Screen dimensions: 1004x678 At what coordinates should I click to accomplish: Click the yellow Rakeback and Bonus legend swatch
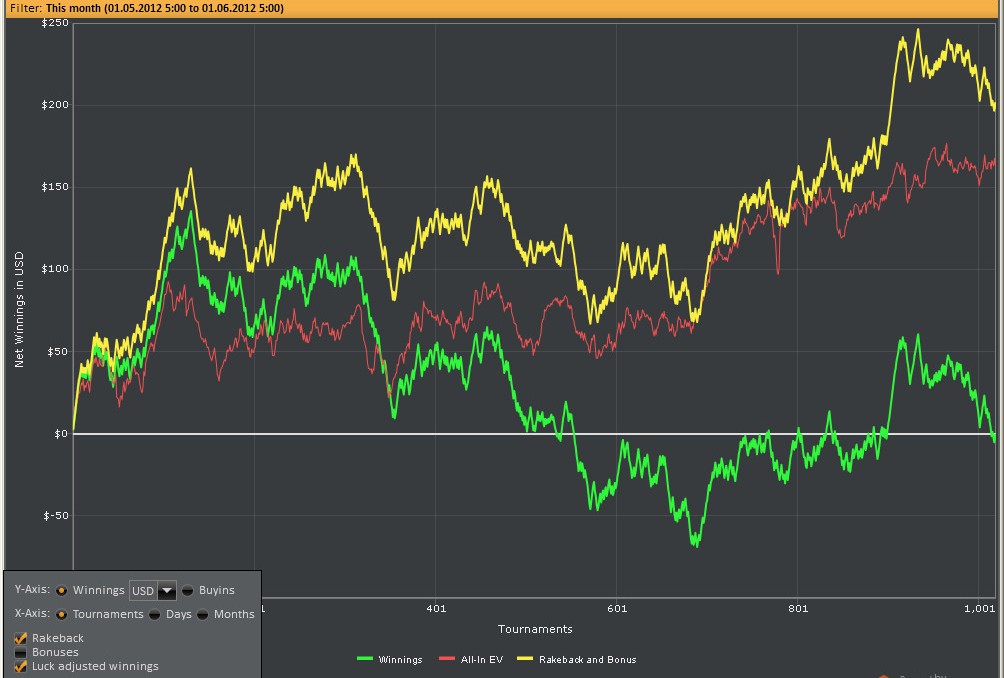point(525,659)
